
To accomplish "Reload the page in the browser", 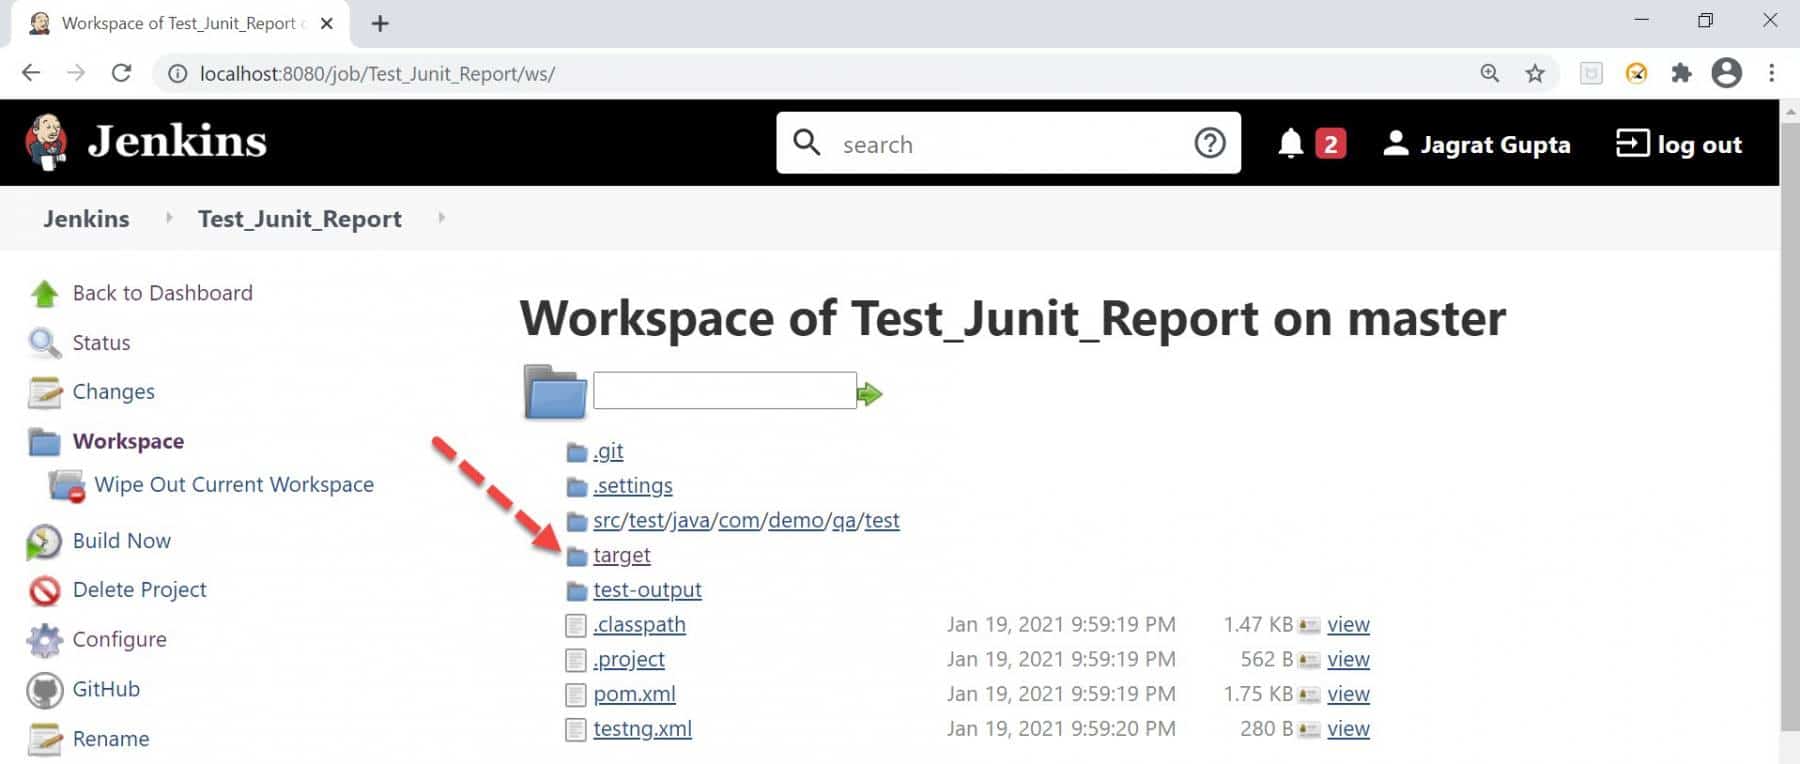I will point(121,73).
